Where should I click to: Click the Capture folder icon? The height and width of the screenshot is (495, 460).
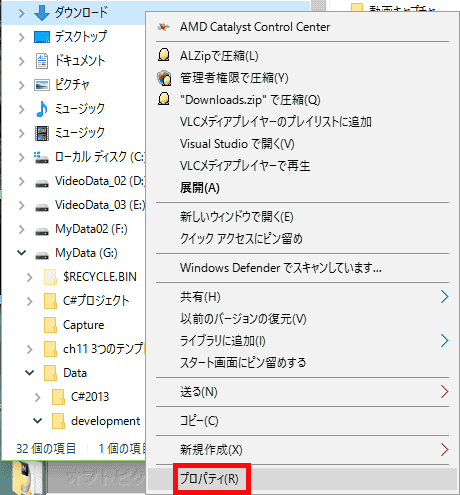(50, 325)
